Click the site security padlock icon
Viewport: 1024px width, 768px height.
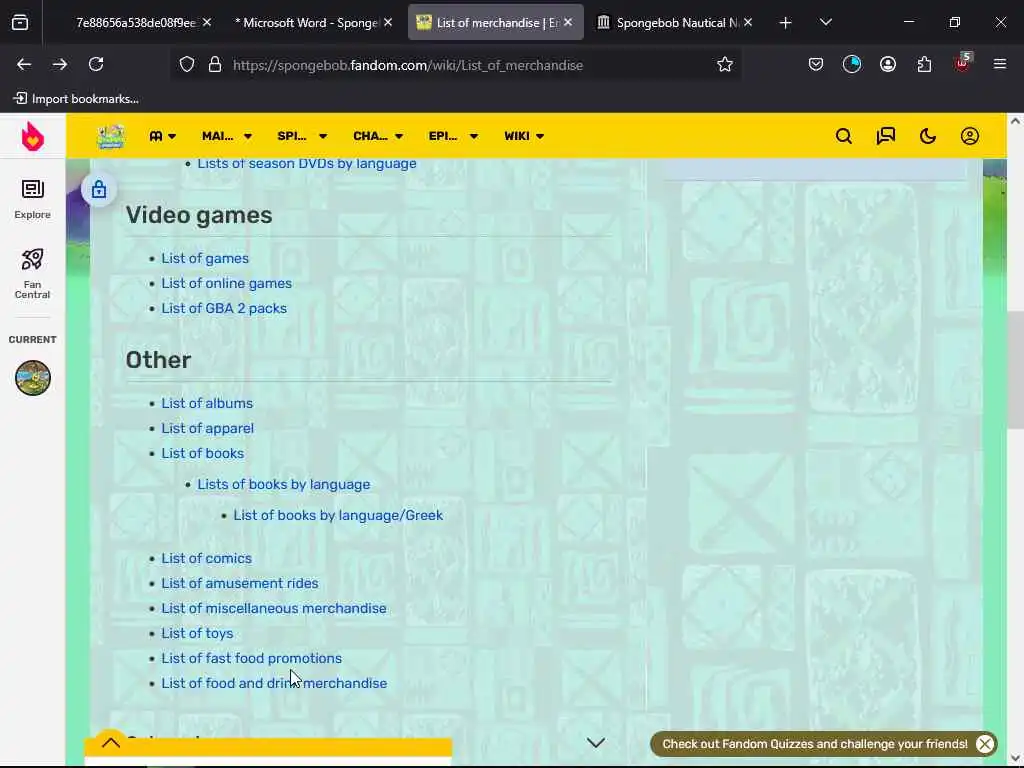(215, 65)
